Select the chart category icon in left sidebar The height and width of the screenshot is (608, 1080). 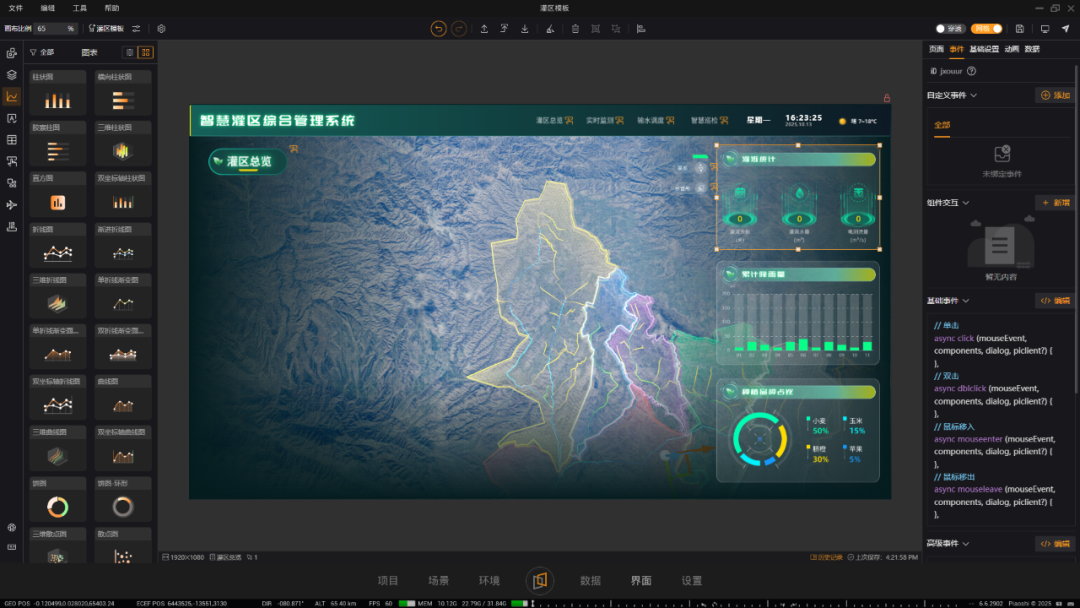(12, 96)
